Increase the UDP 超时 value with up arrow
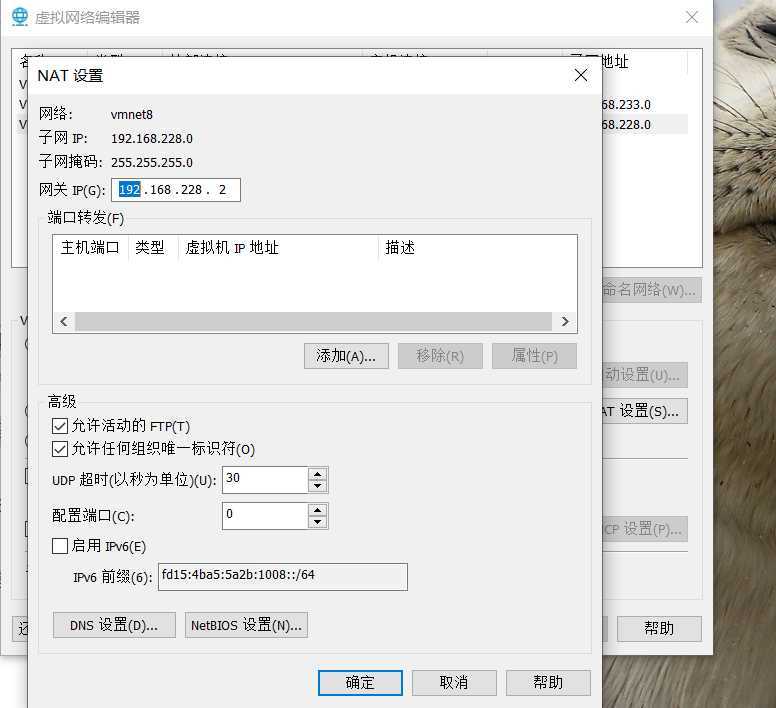776x708 pixels. point(317,474)
